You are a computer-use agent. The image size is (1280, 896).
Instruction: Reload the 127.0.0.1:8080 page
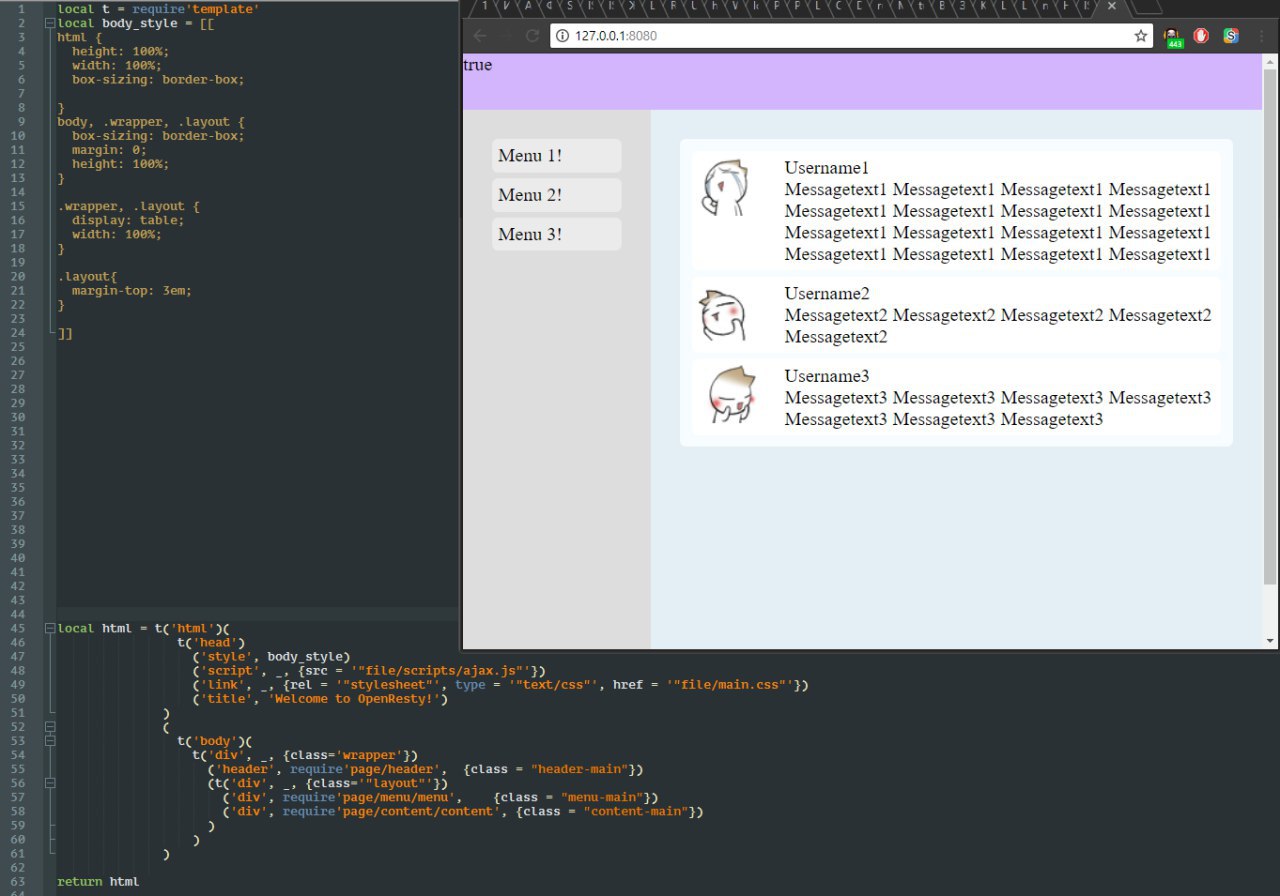(x=532, y=36)
